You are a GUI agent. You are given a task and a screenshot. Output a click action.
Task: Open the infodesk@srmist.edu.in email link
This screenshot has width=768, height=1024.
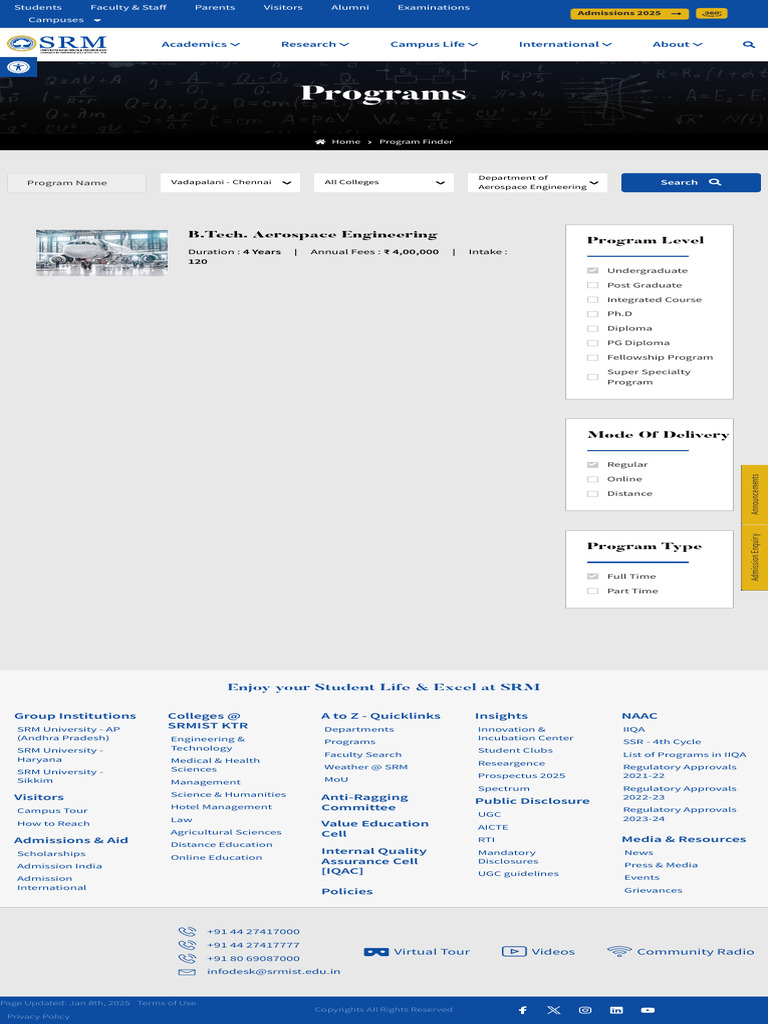coord(274,972)
